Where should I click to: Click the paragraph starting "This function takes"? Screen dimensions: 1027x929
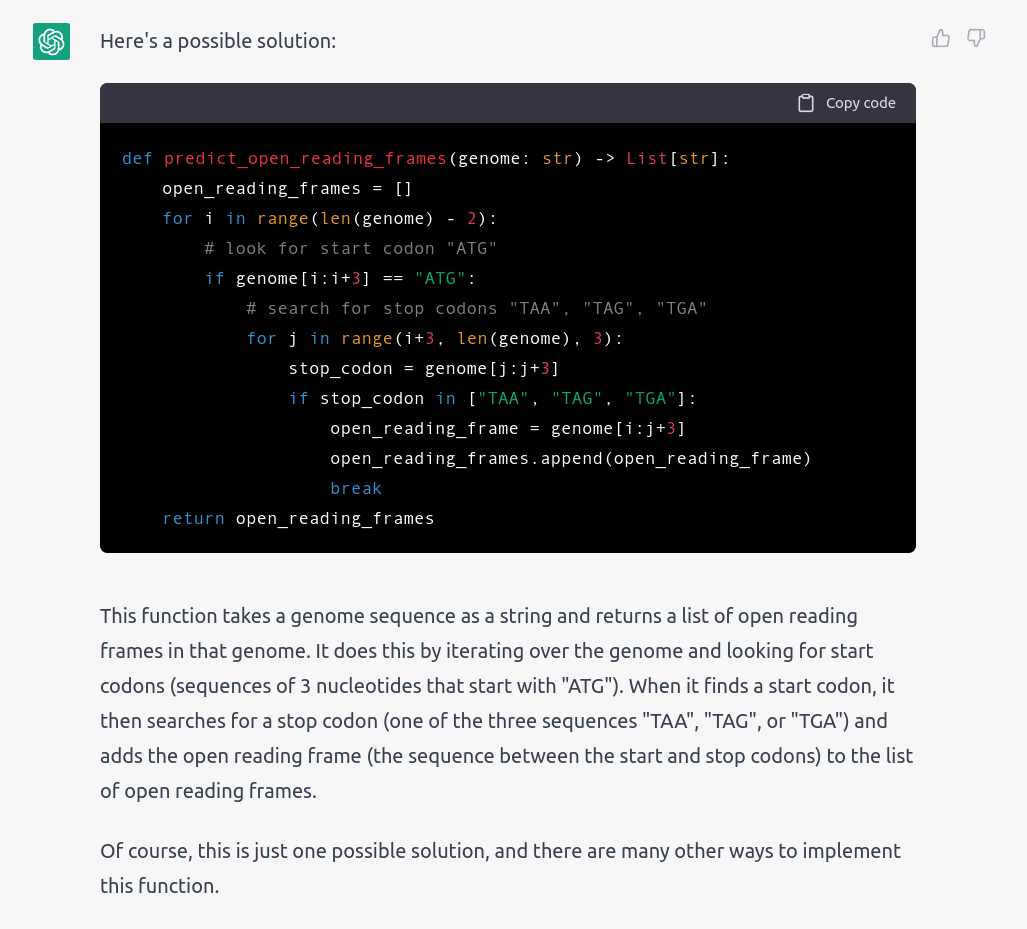[x=506, y=703]
